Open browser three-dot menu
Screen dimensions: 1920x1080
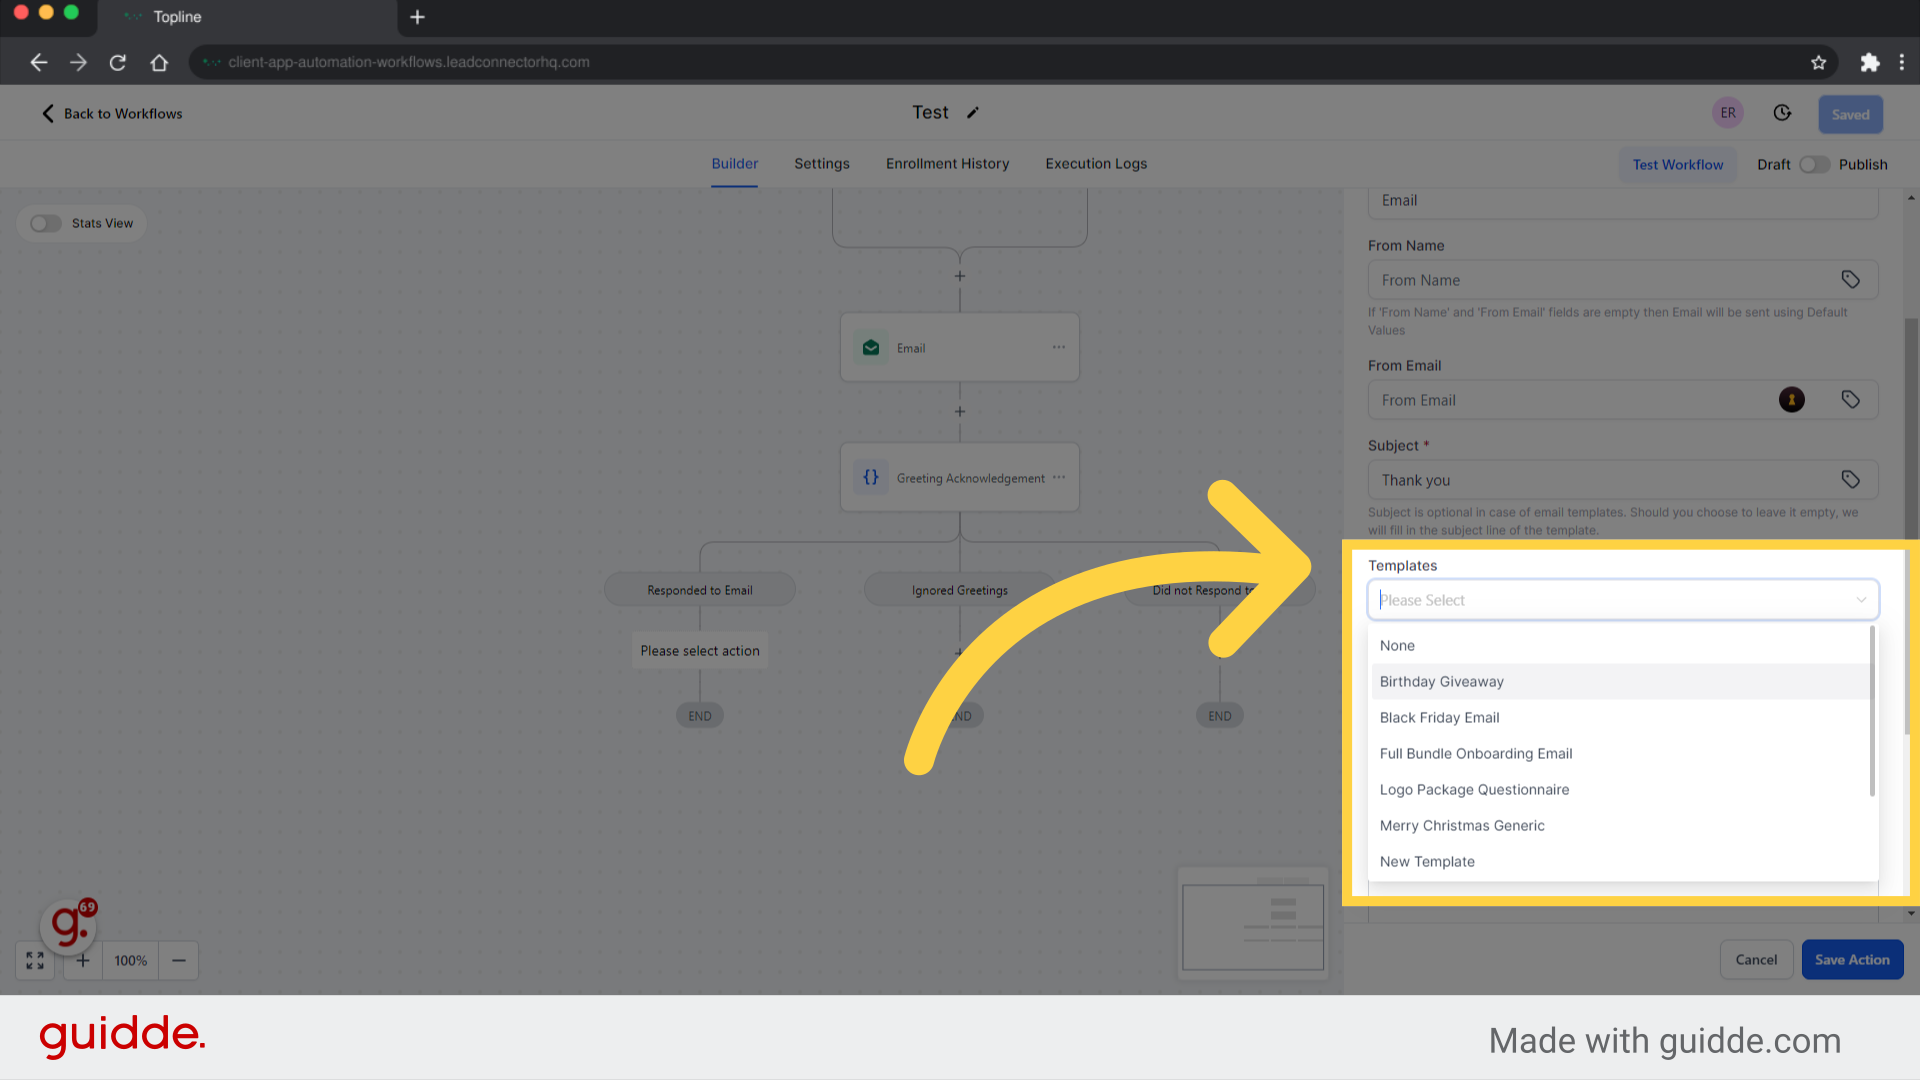click(1902, 62)
